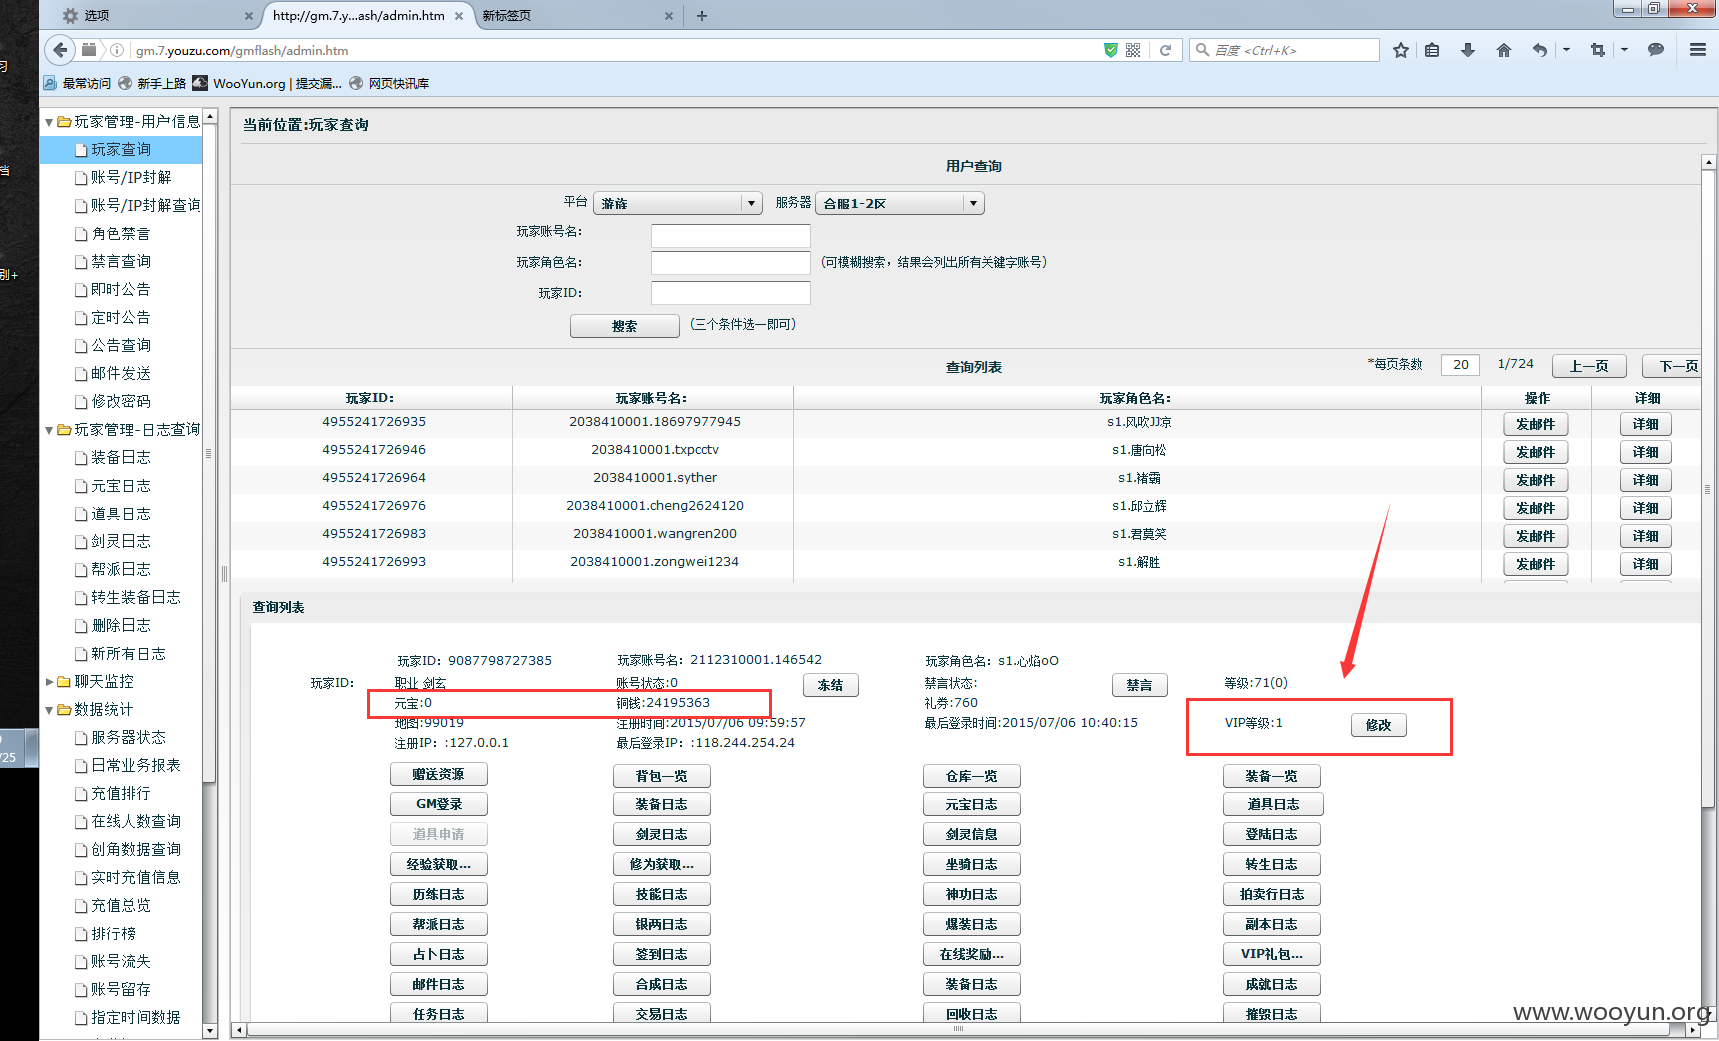Image resolution: width=1719 pixels, height=1041 pixels.
Task: Close the 选项 tab
Action: click(249, 16)
